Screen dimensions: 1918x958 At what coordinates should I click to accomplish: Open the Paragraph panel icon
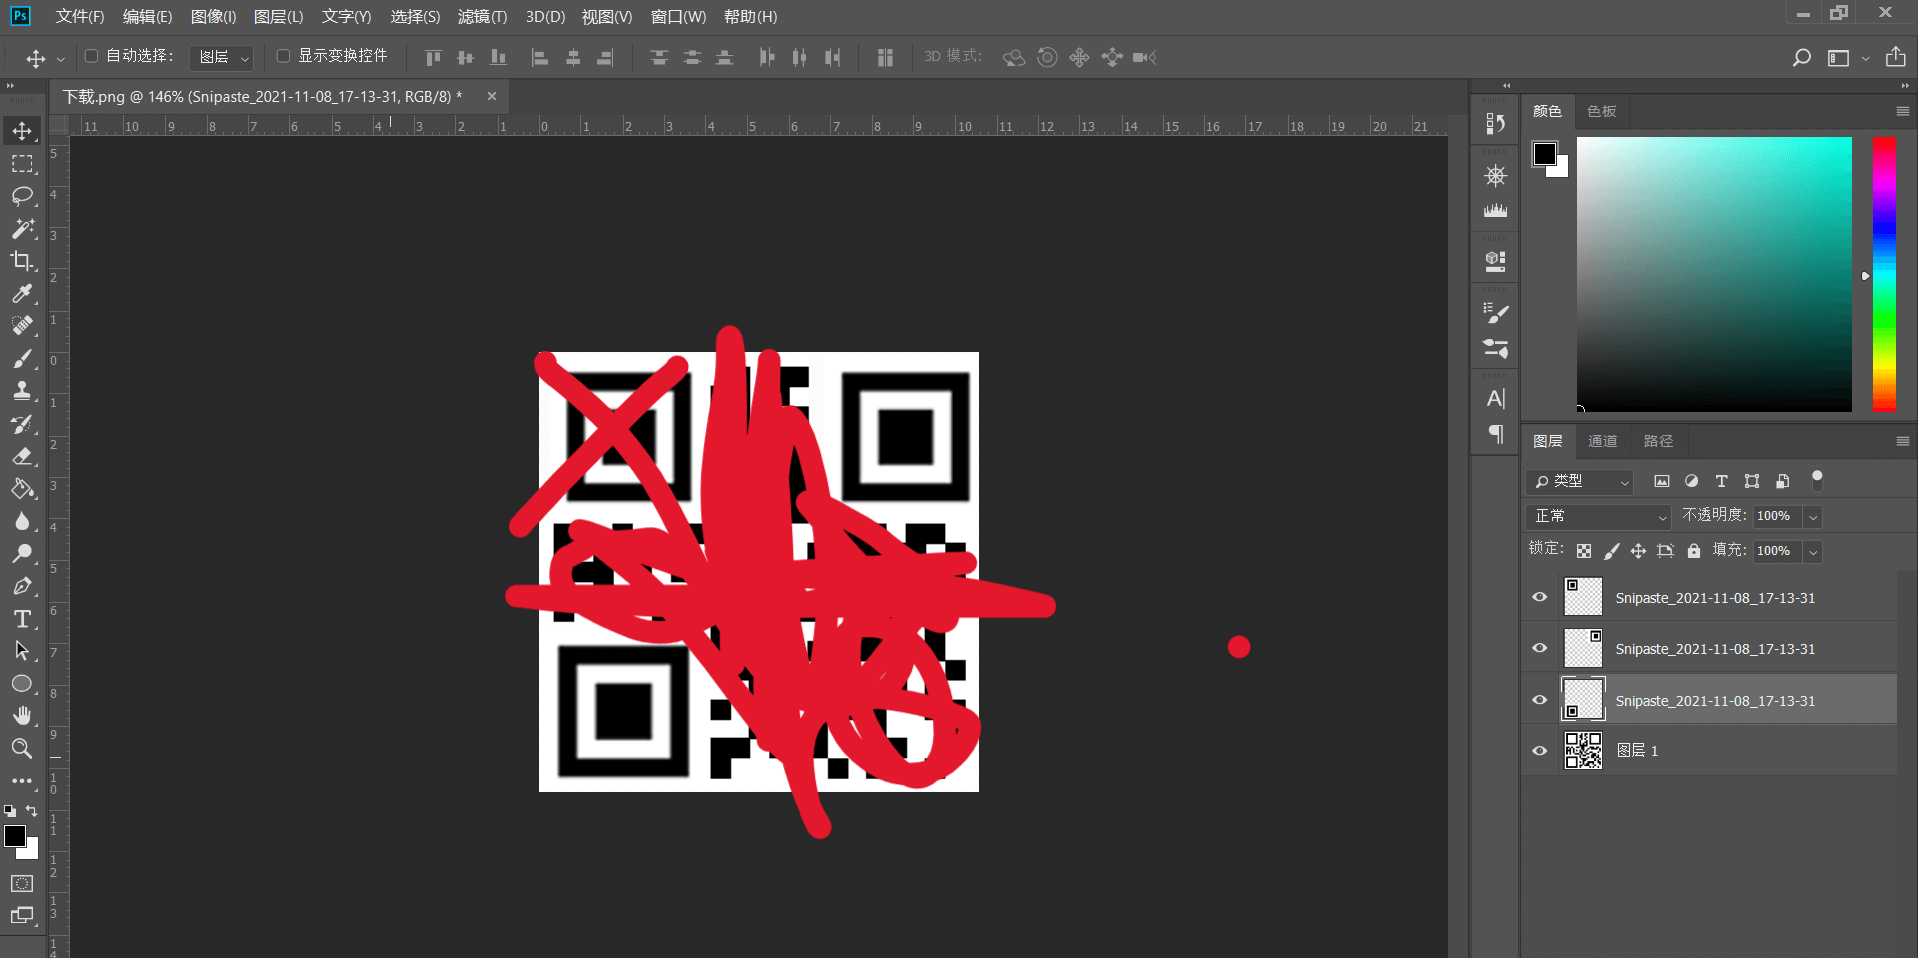[1495, 434]
